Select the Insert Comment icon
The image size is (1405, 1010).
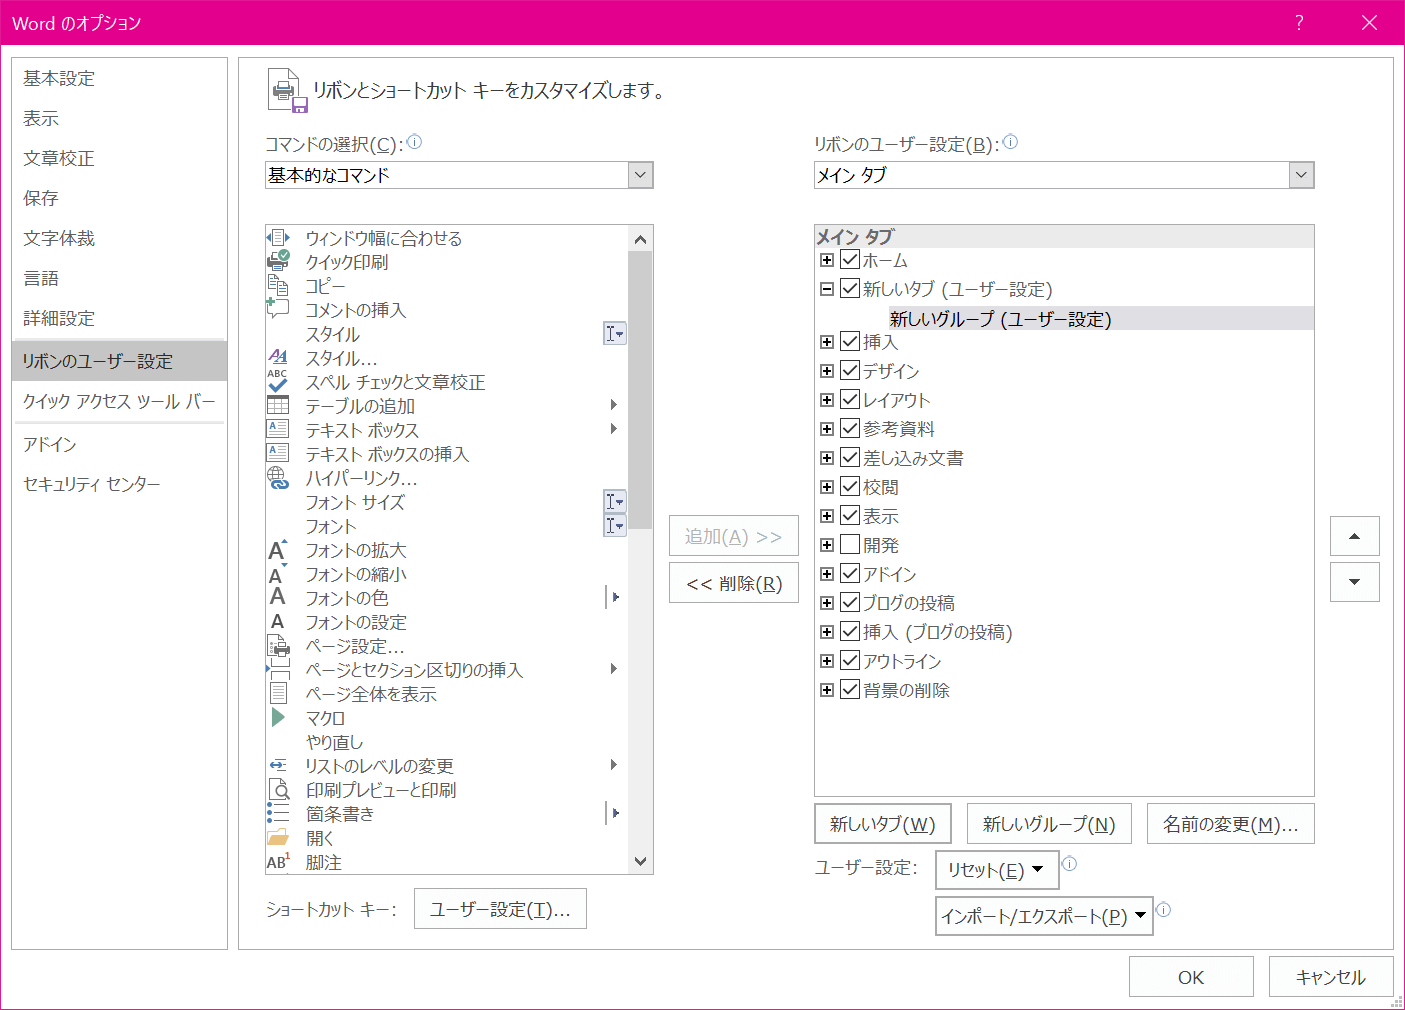tap(278, 309)
